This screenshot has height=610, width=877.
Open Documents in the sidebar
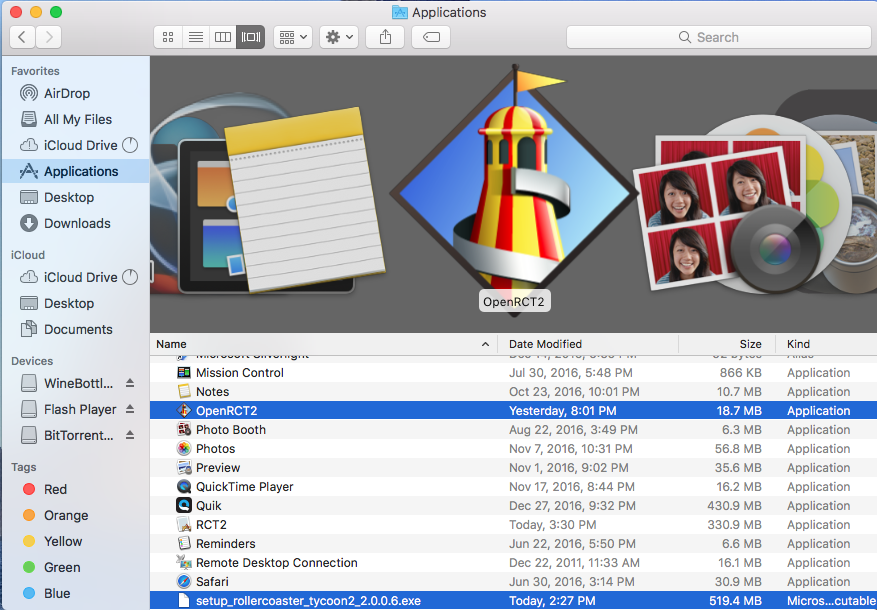tap(76, 329)
